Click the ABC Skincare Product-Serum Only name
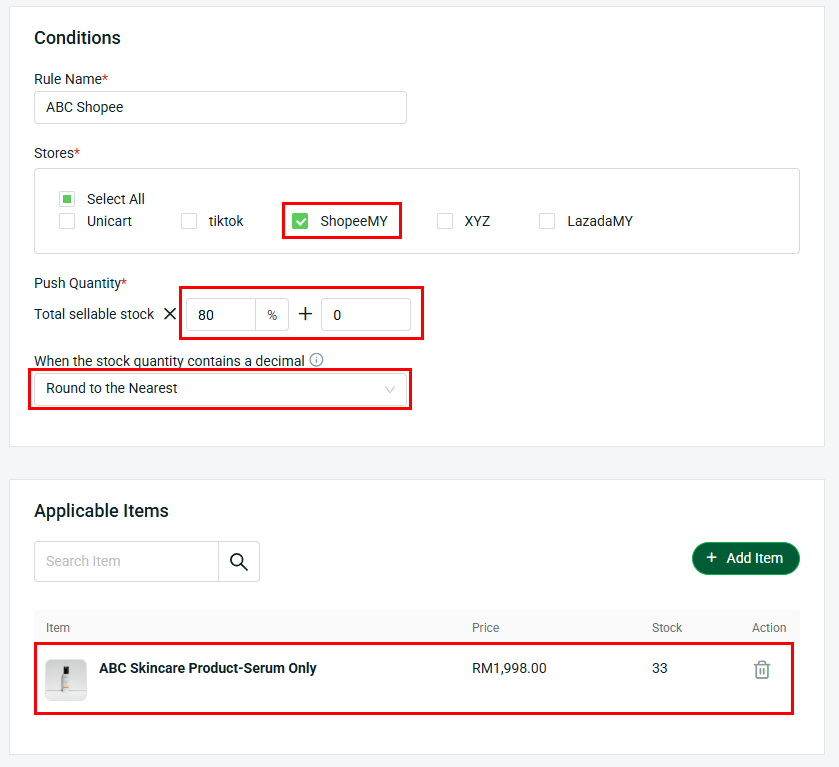Screen dimensions: 839x767 point(207,668)
